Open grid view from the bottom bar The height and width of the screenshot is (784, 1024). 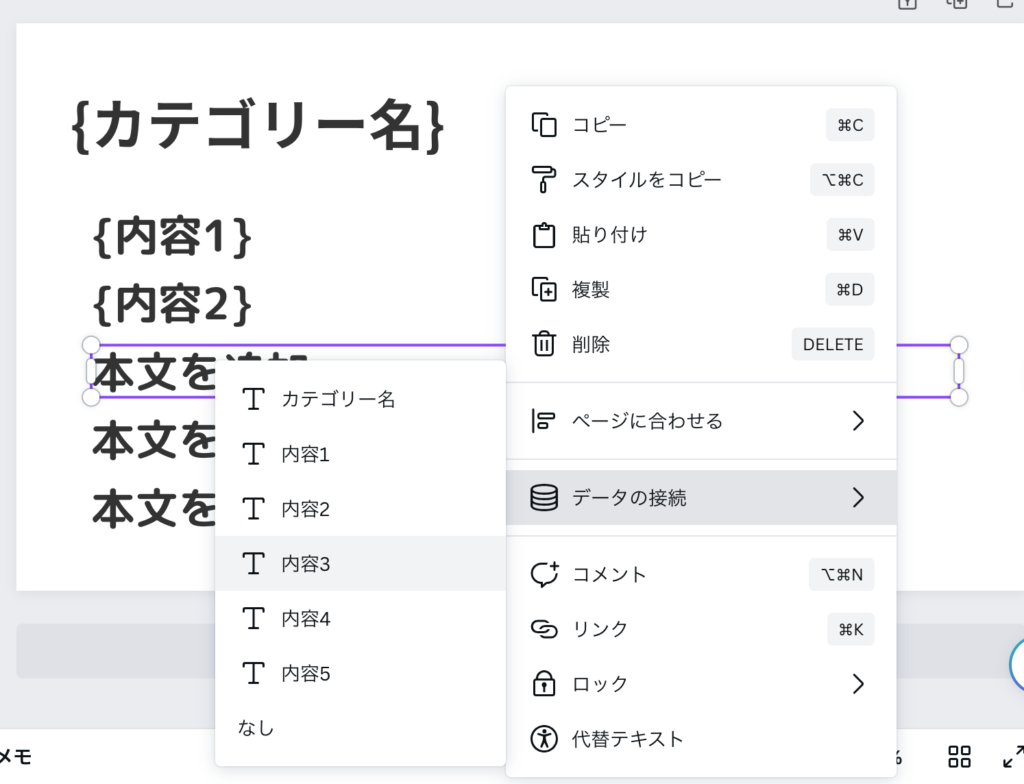[x=959, y=757]
